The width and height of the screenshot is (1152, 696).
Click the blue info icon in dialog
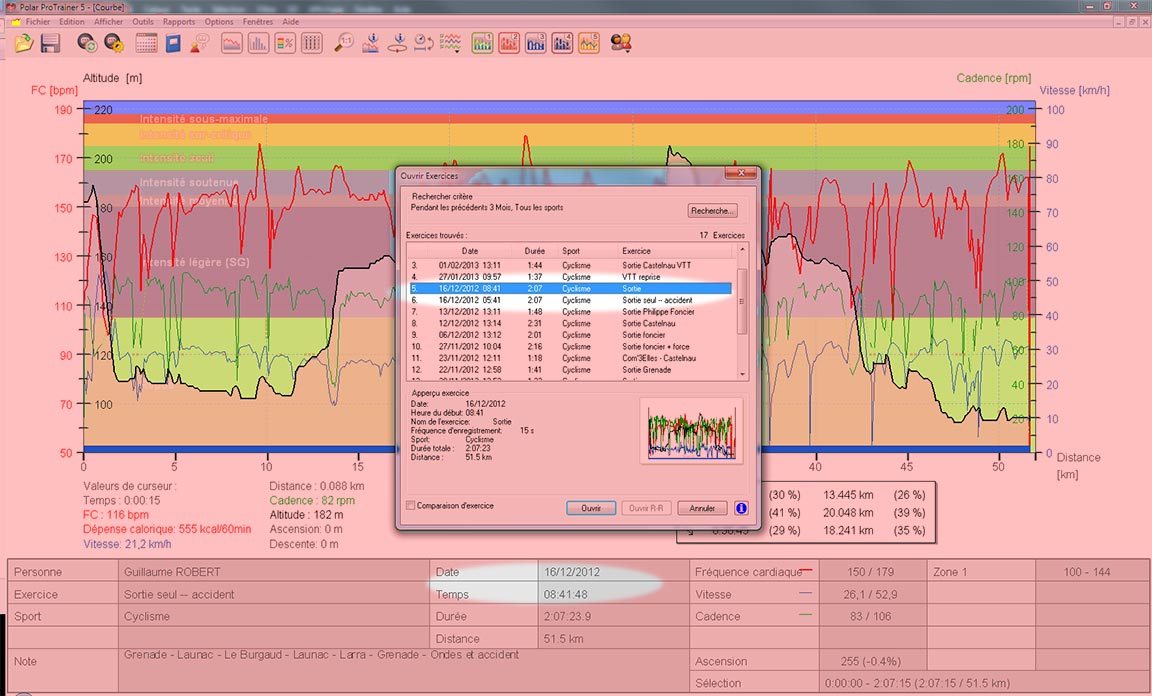pyautogui.click(x=741, y=508)
